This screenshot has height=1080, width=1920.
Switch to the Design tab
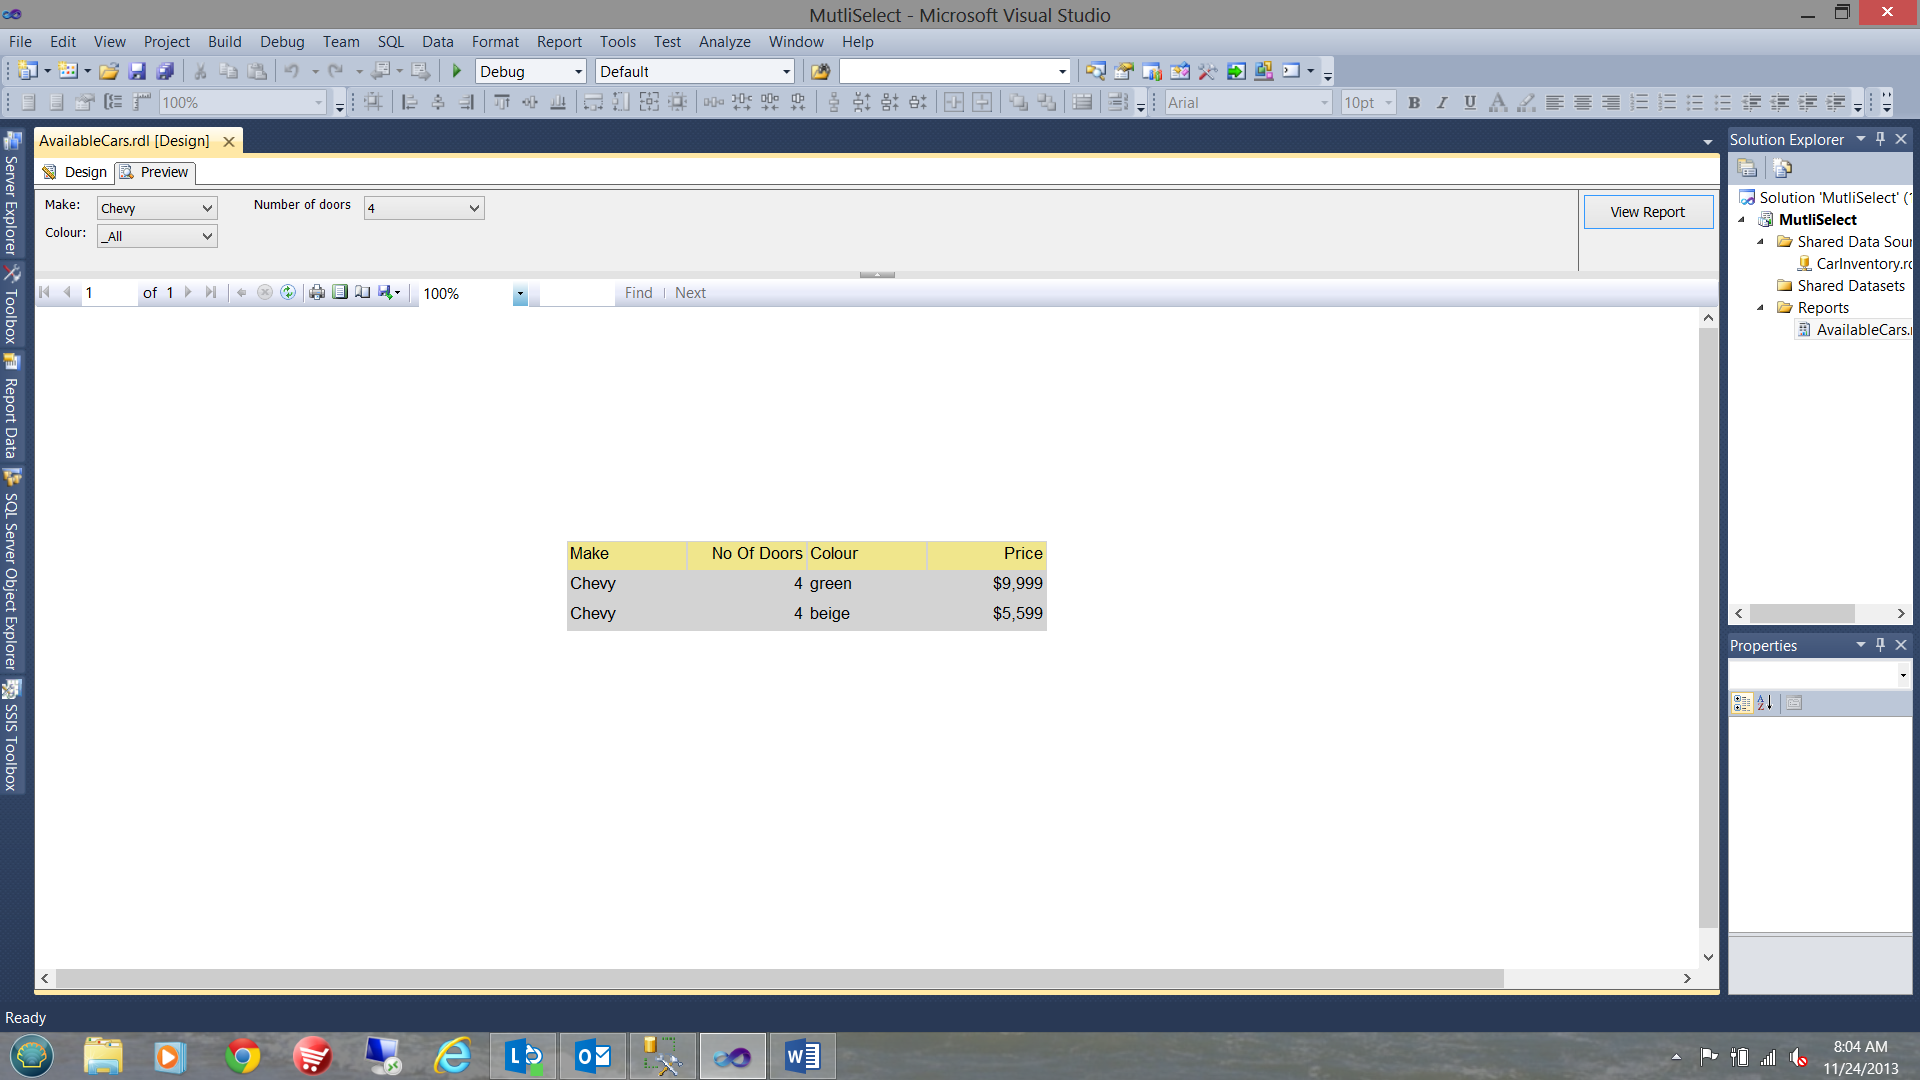(x=76, y=172)
